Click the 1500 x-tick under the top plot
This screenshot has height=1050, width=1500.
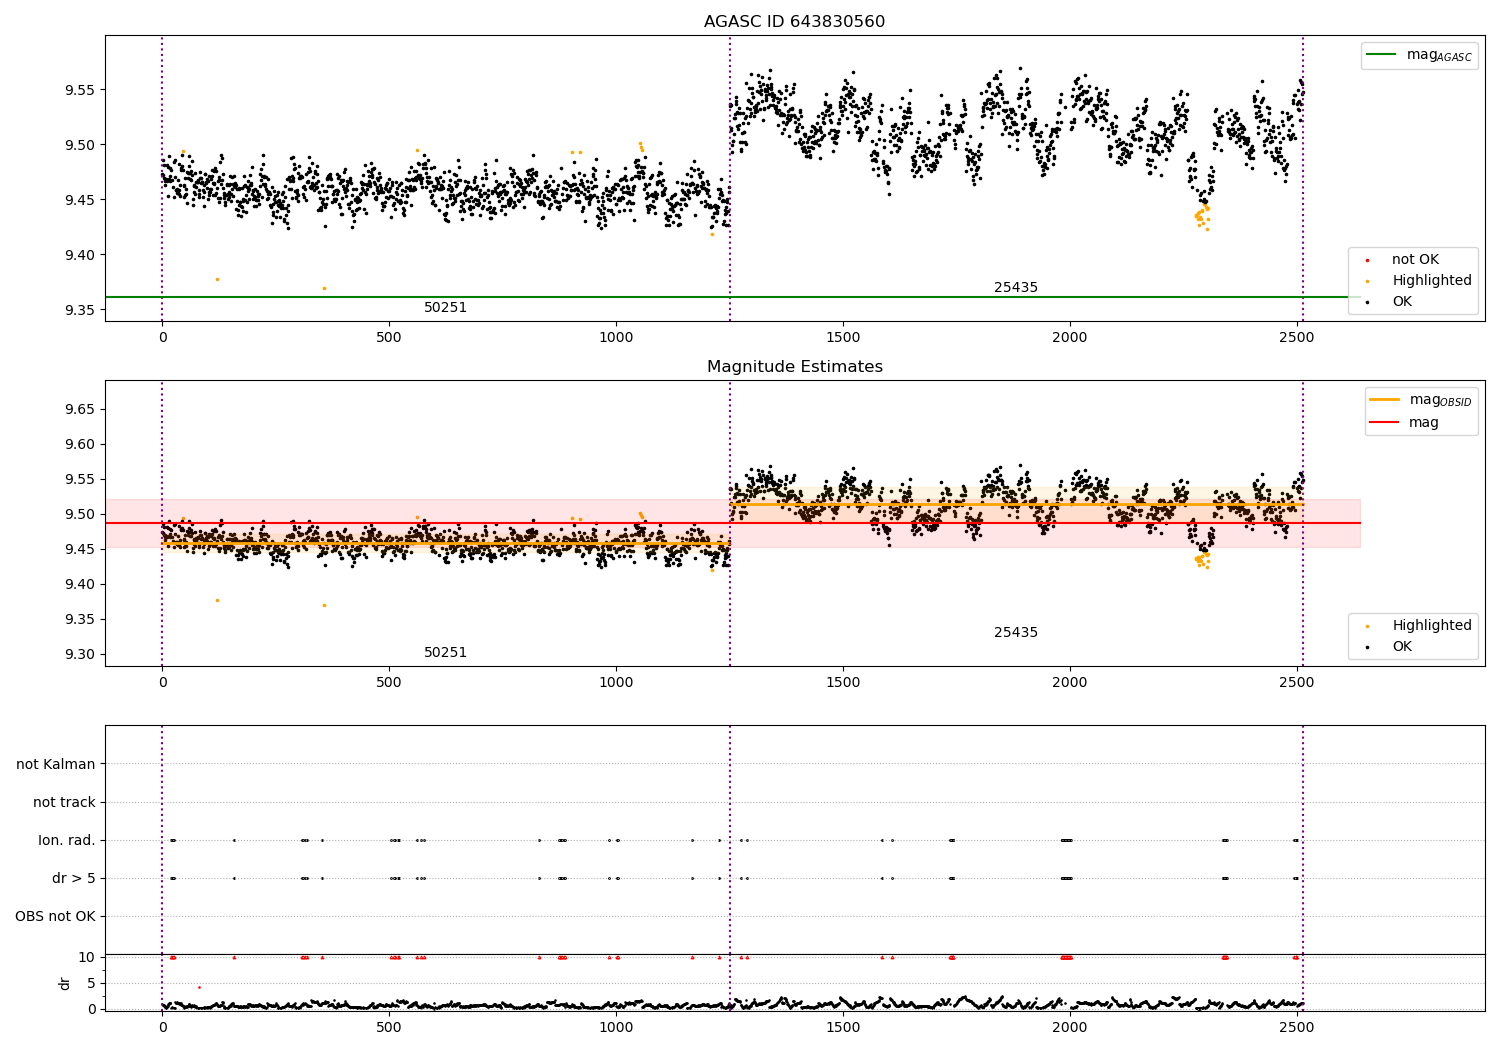tap(843, 337)
